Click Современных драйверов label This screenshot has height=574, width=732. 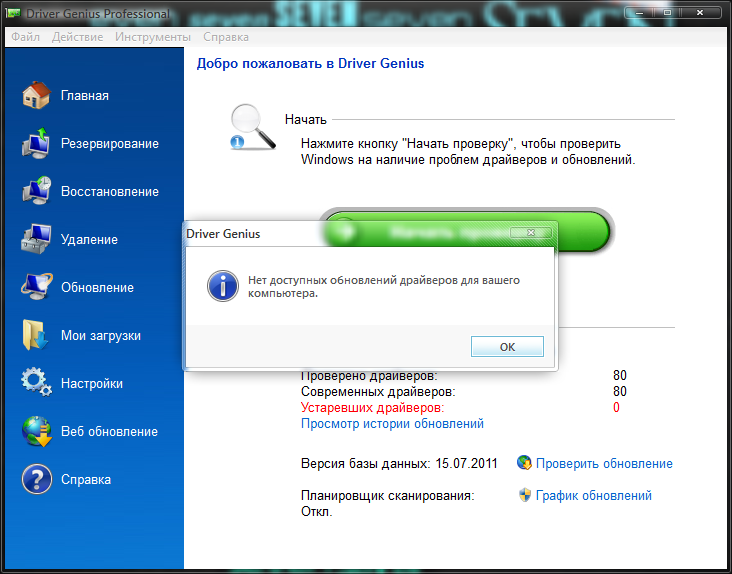(378, 392)
